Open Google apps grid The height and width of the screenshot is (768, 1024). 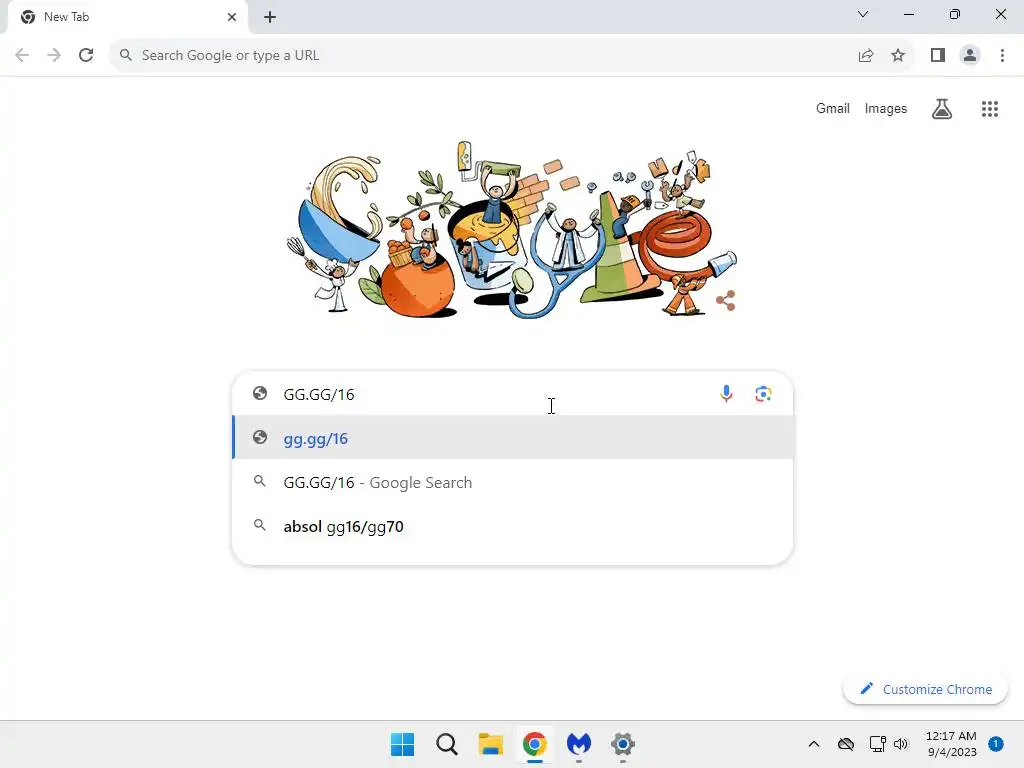(x=989, y=109)
